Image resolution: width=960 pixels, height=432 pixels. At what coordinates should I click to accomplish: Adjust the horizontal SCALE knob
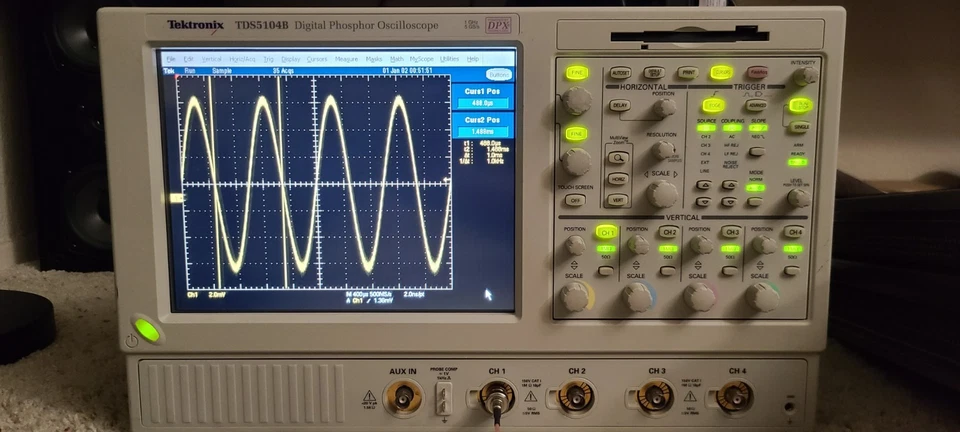point(662,194)
